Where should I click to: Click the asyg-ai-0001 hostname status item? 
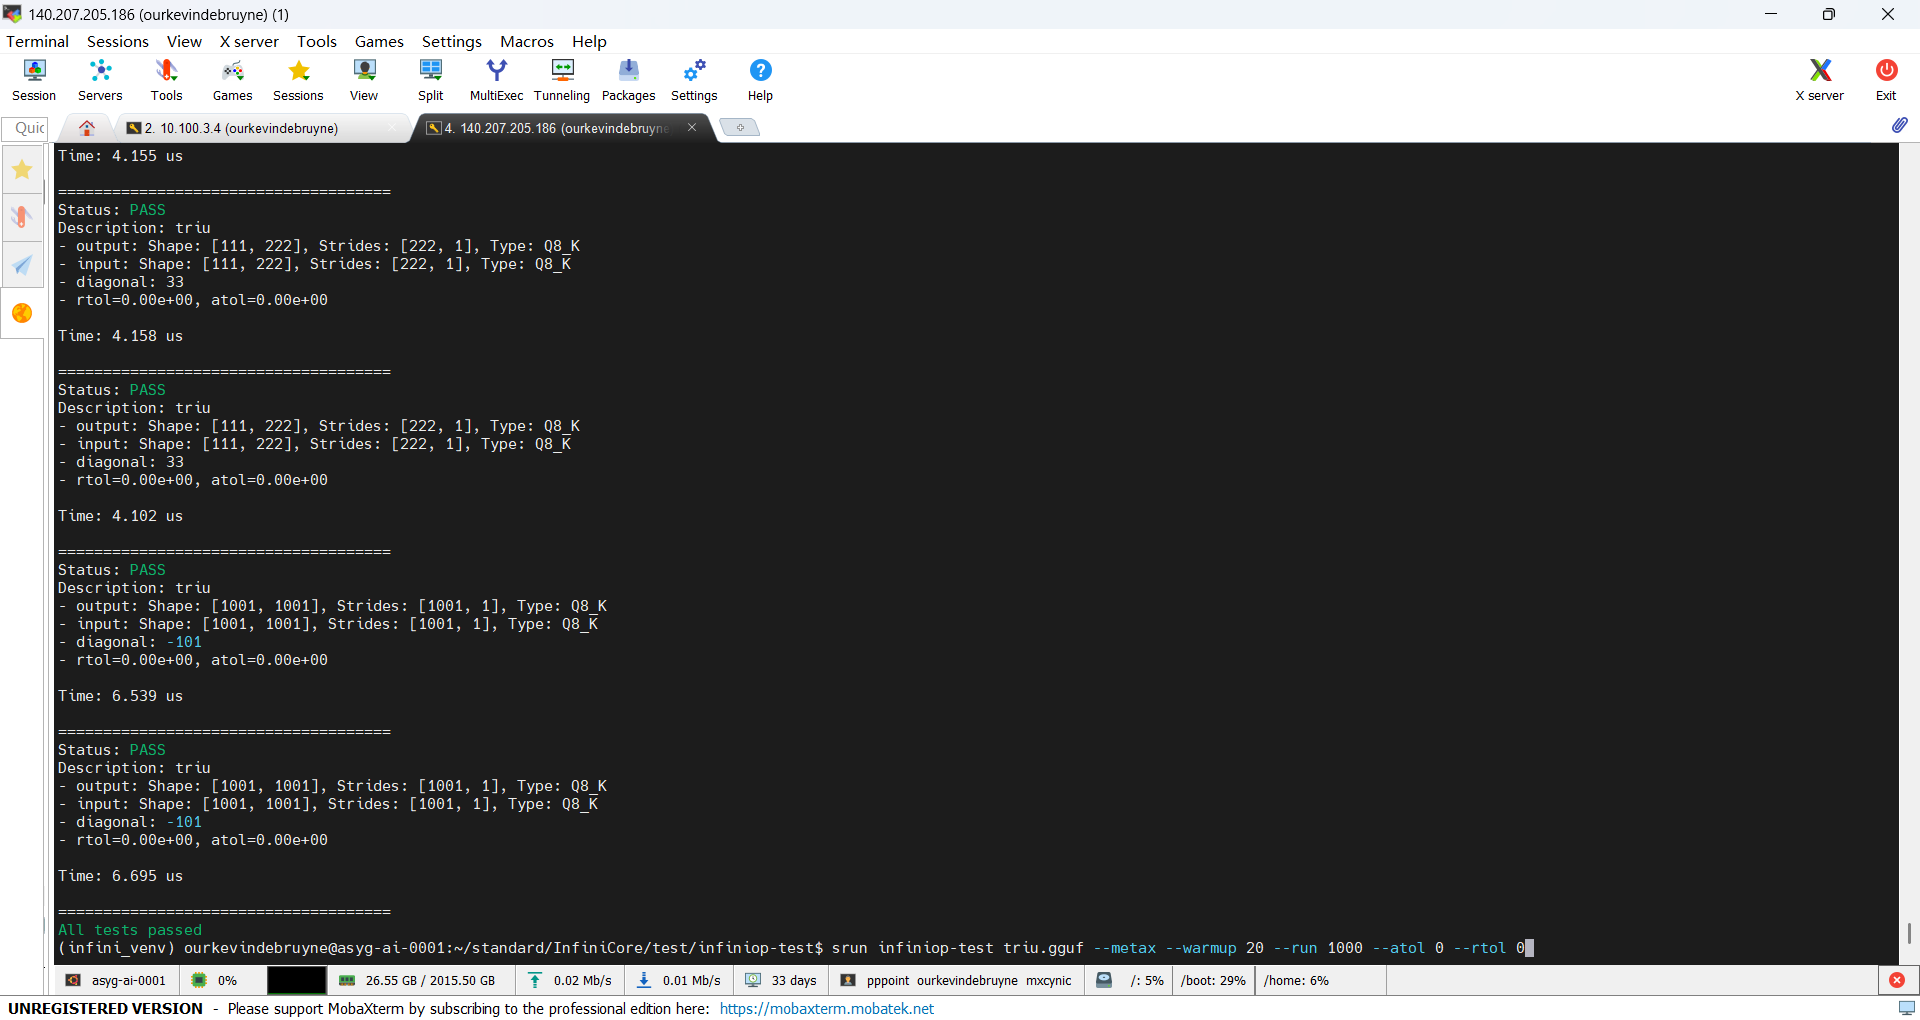(x=117, y=980)
